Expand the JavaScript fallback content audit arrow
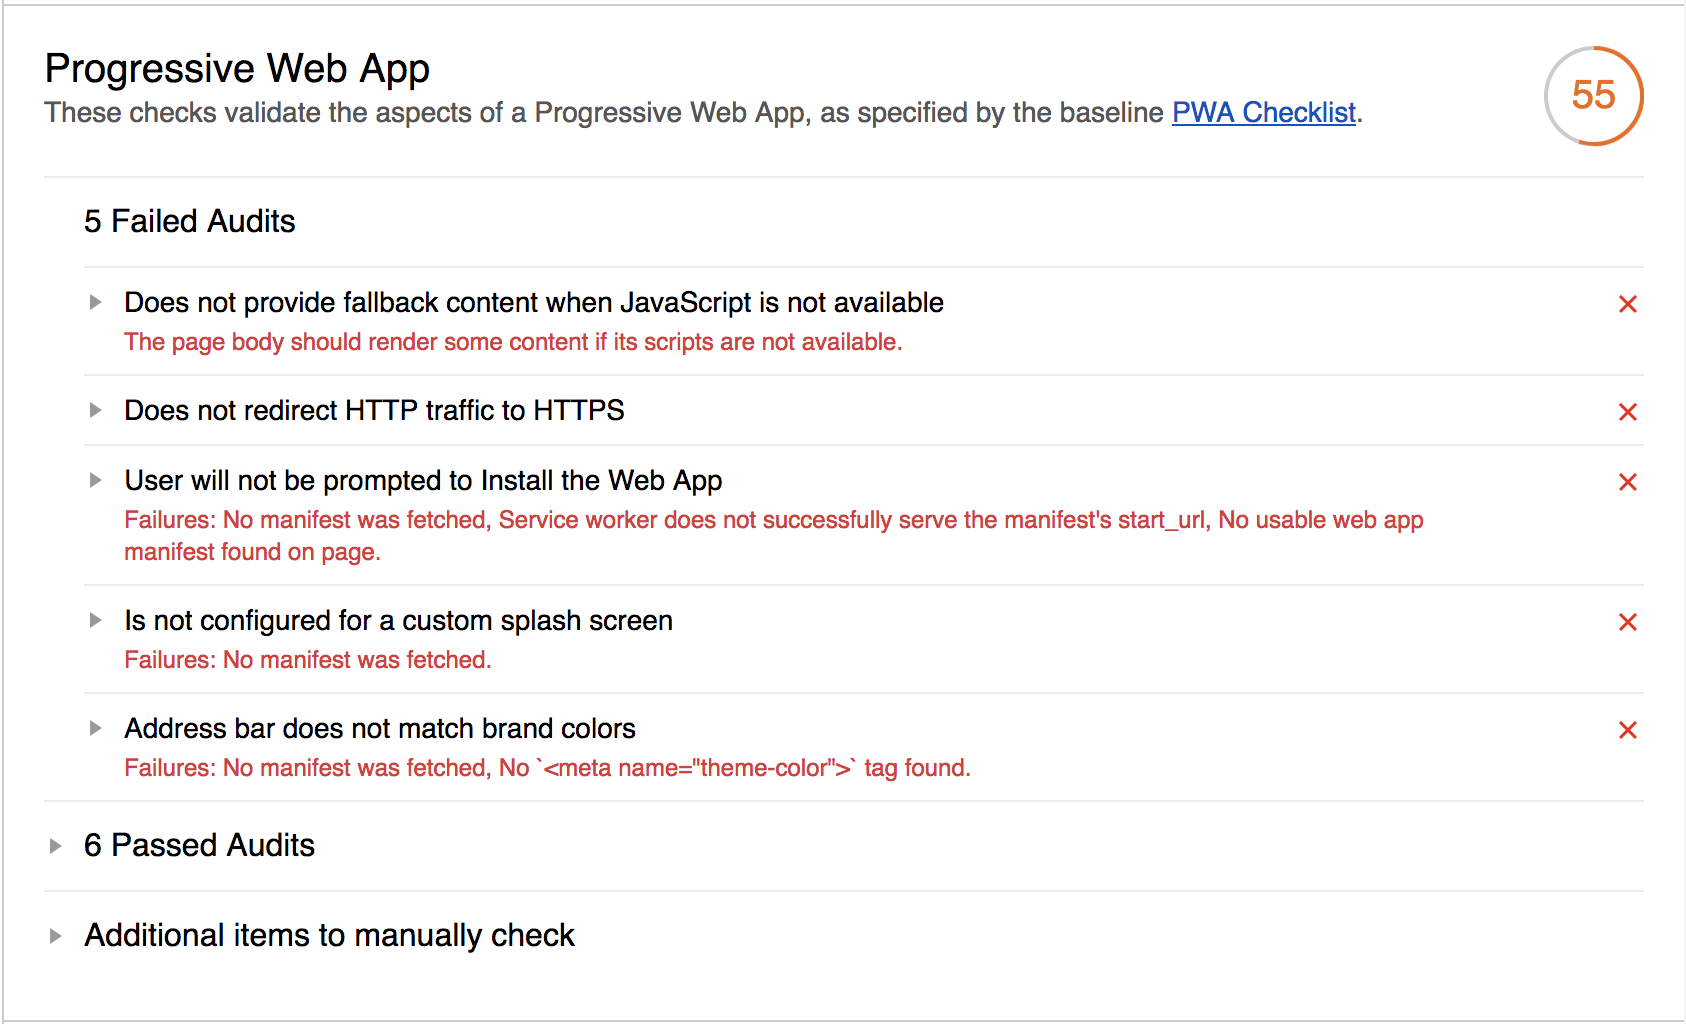 [x=95, y=302]
